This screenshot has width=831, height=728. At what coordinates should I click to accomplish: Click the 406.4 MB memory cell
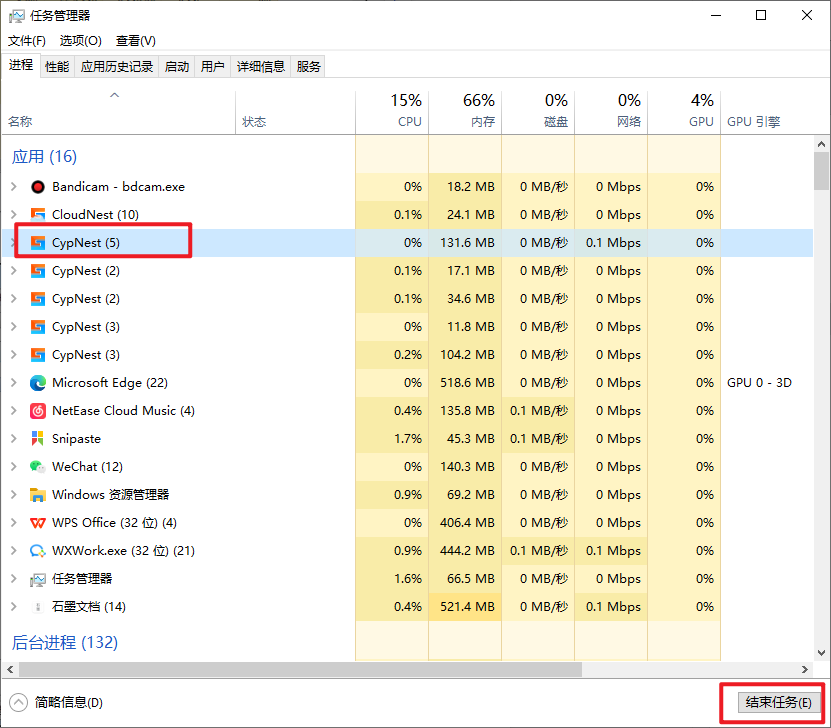[x=467, y=522]
